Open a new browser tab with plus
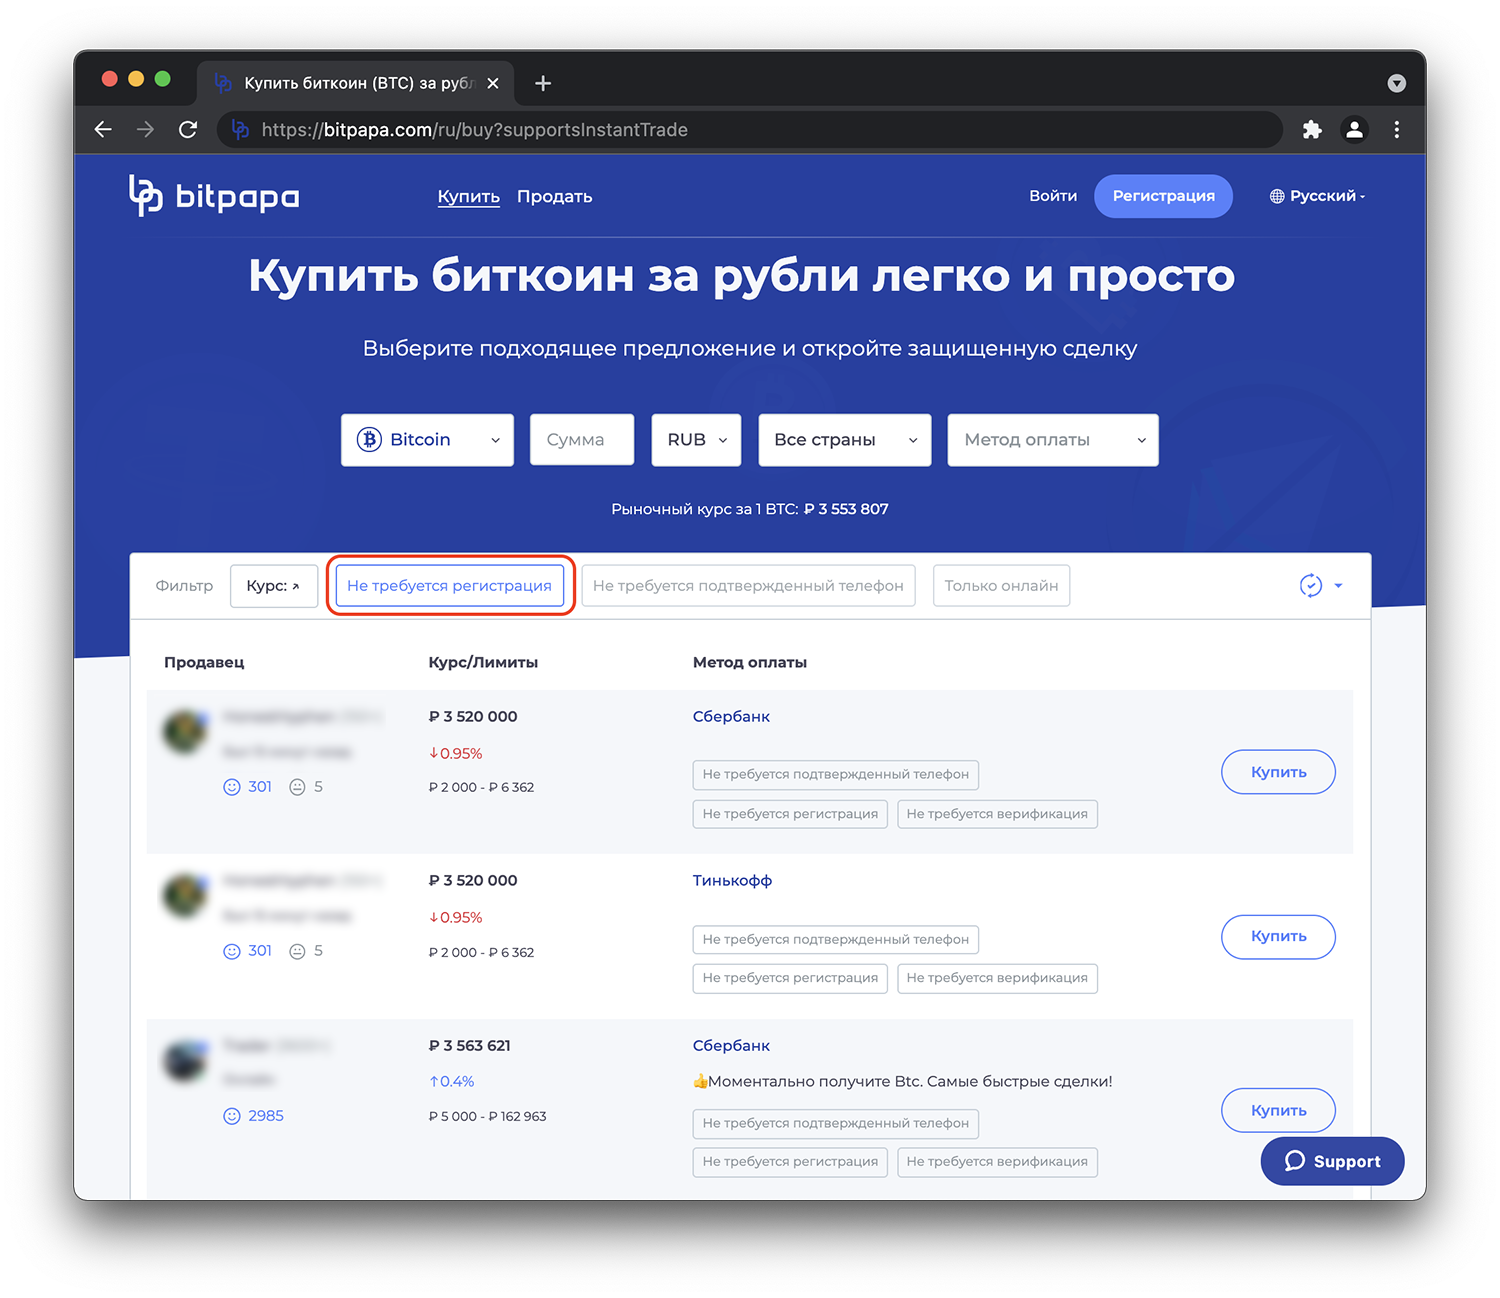 point(543,83)
